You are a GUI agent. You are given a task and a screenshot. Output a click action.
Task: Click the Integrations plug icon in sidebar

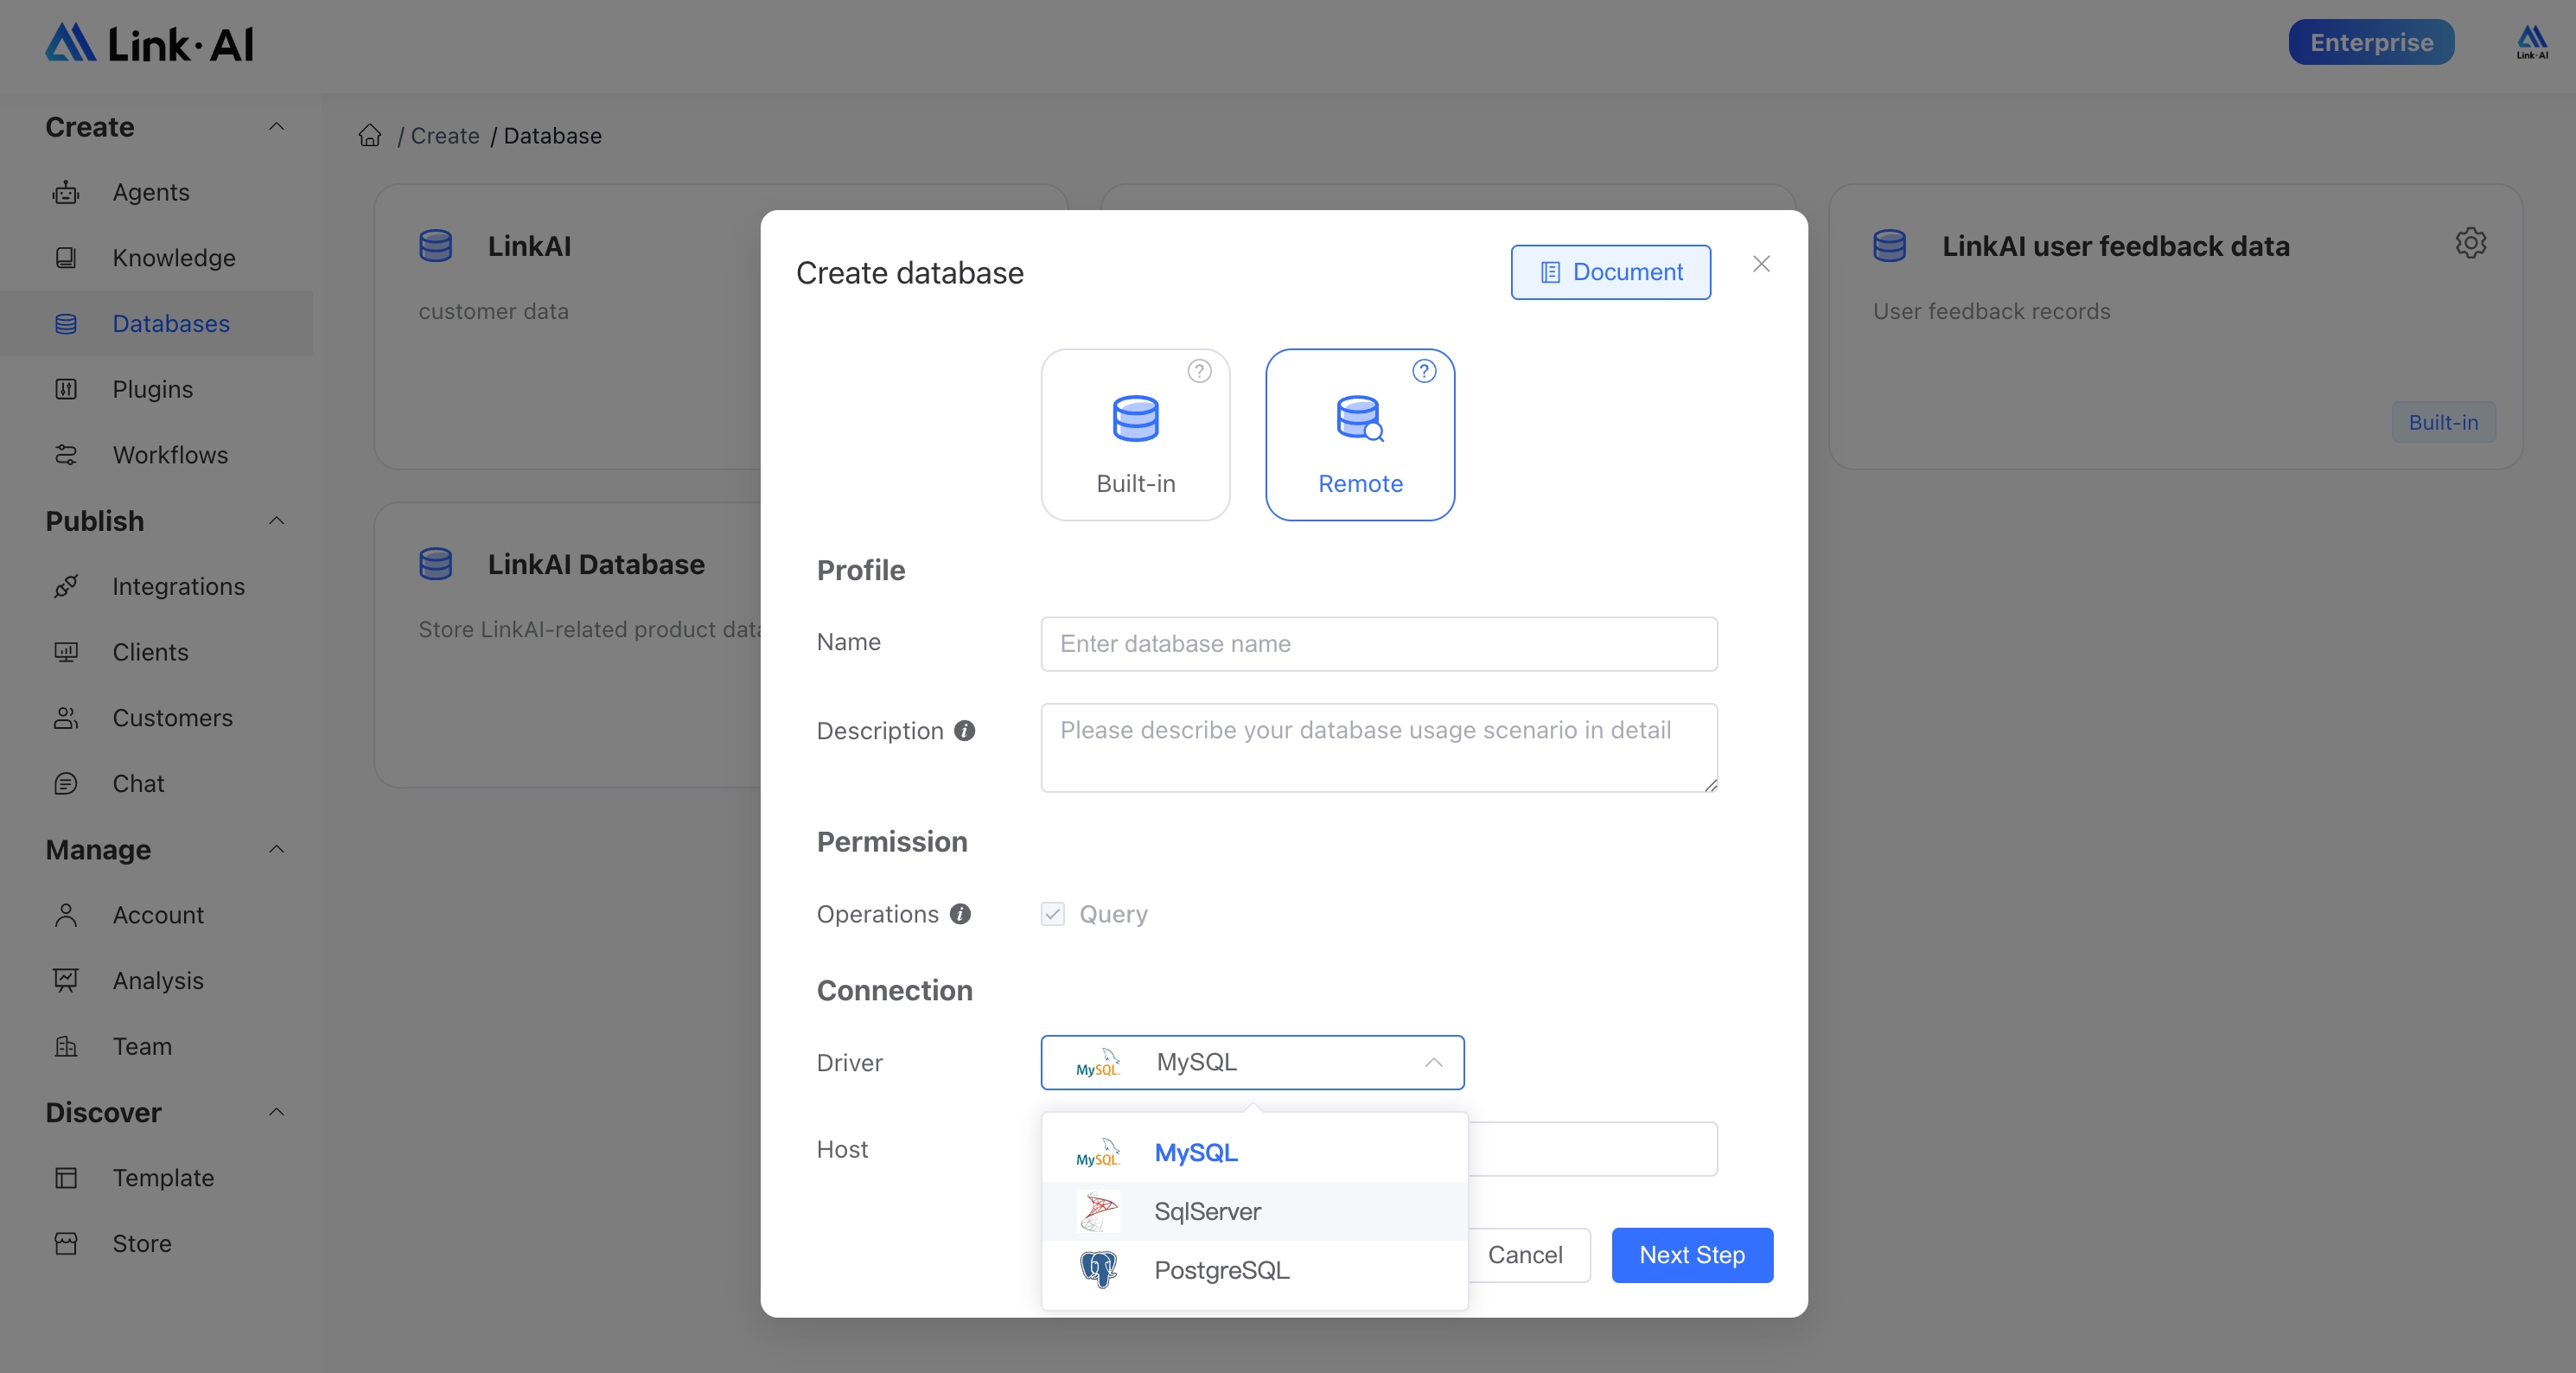66,586
